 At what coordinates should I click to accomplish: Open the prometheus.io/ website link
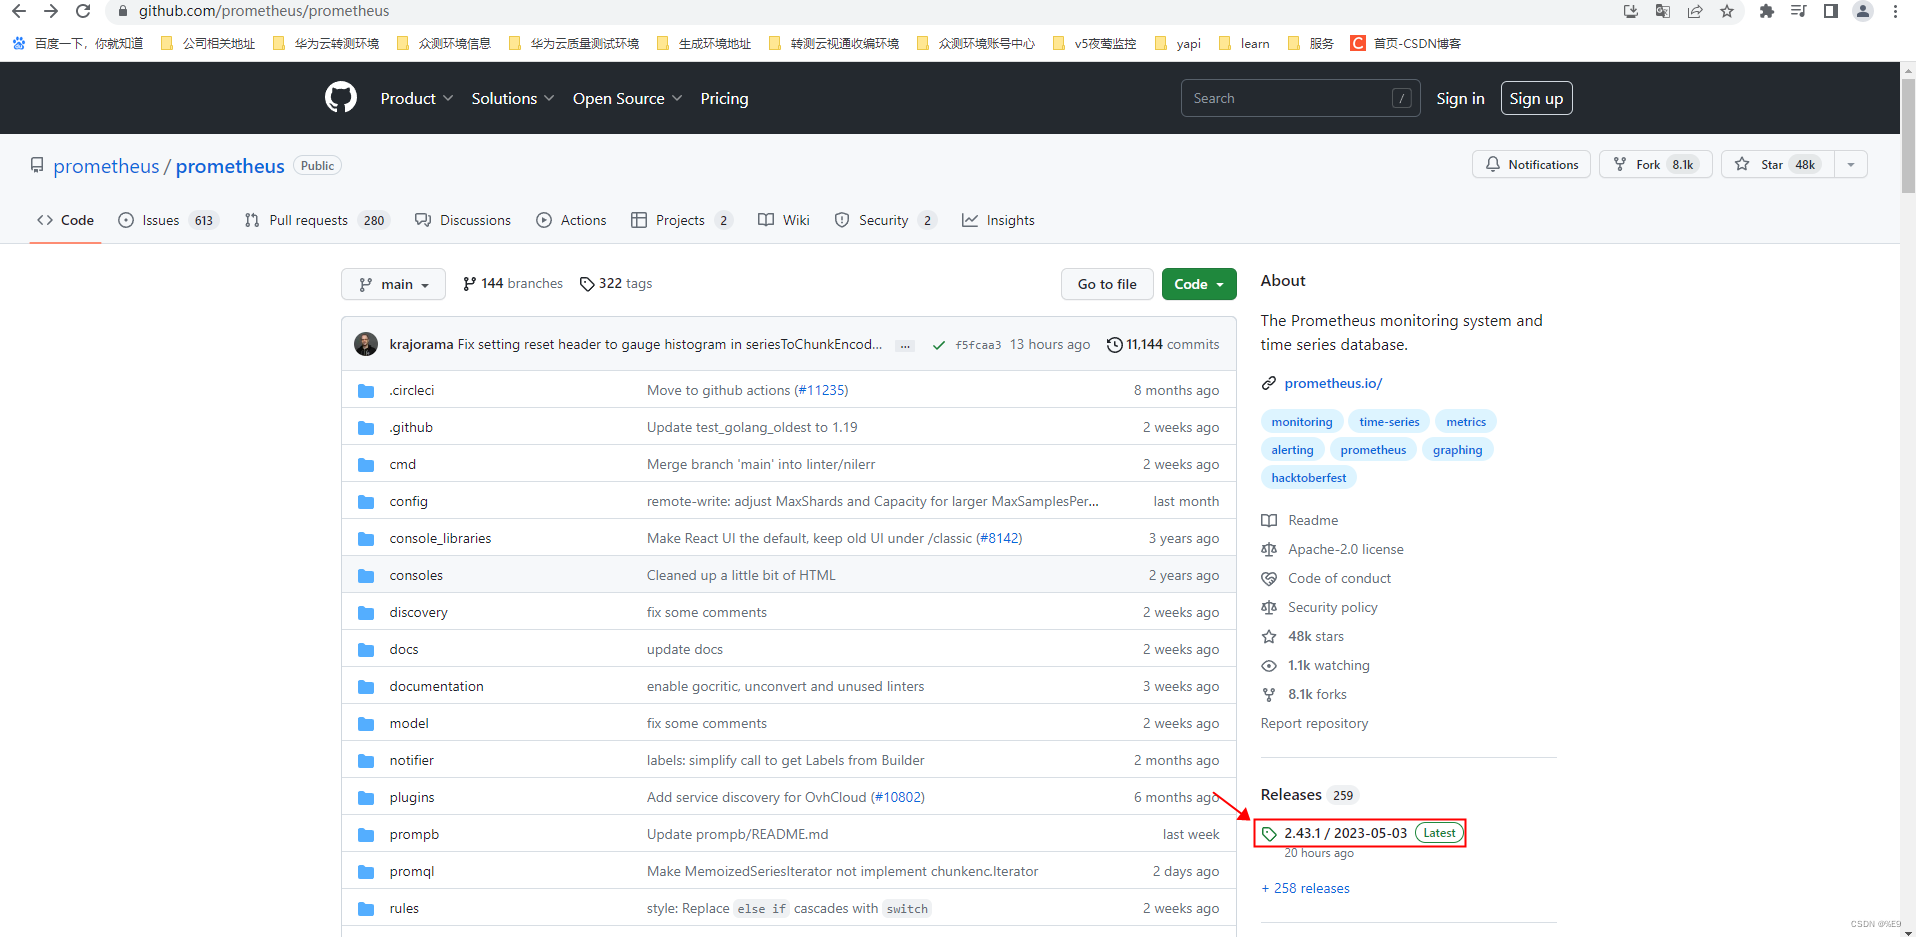(x=1333, y=383)
